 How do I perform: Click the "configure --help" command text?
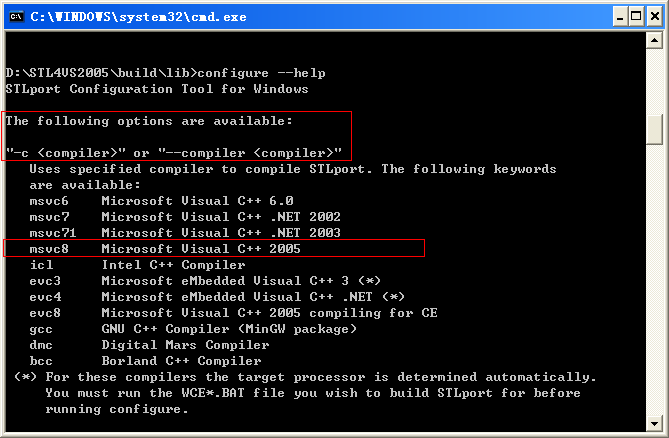262,73
